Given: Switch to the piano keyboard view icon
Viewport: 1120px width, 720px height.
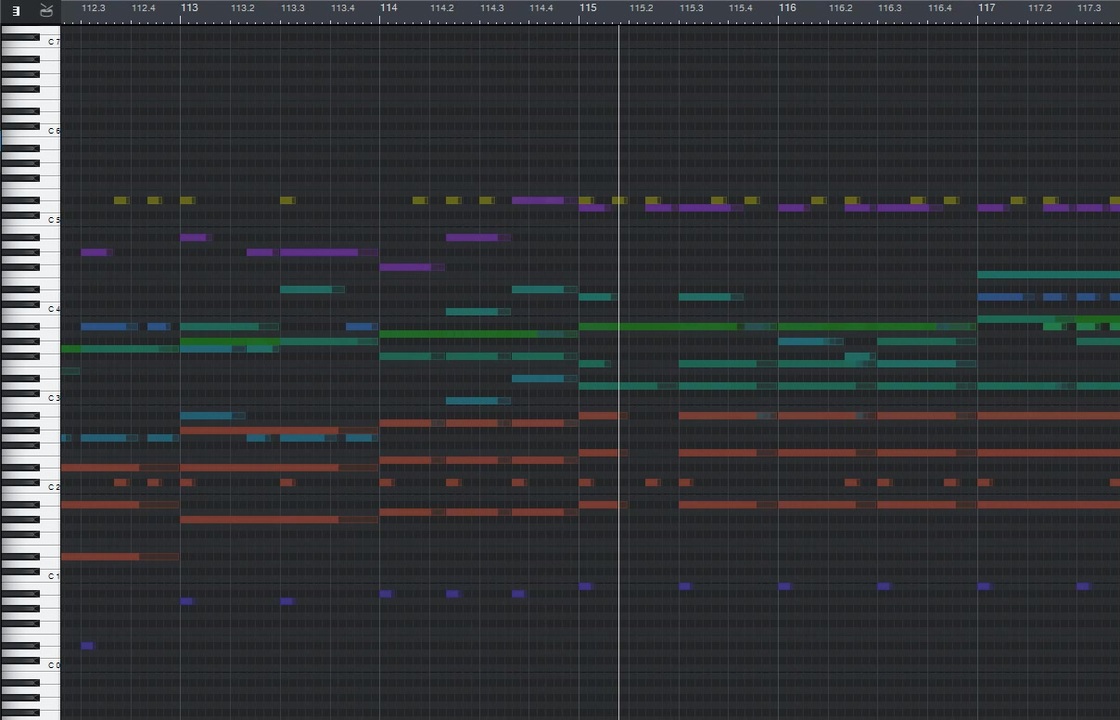Looking at the screenshot, I should (x=15, y=11).
